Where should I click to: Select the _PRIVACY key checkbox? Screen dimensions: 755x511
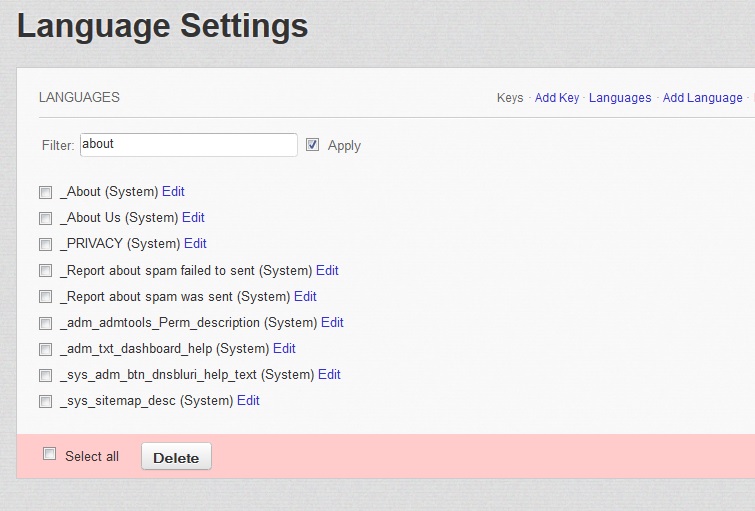pyautogui.click(x=45, y=244)
